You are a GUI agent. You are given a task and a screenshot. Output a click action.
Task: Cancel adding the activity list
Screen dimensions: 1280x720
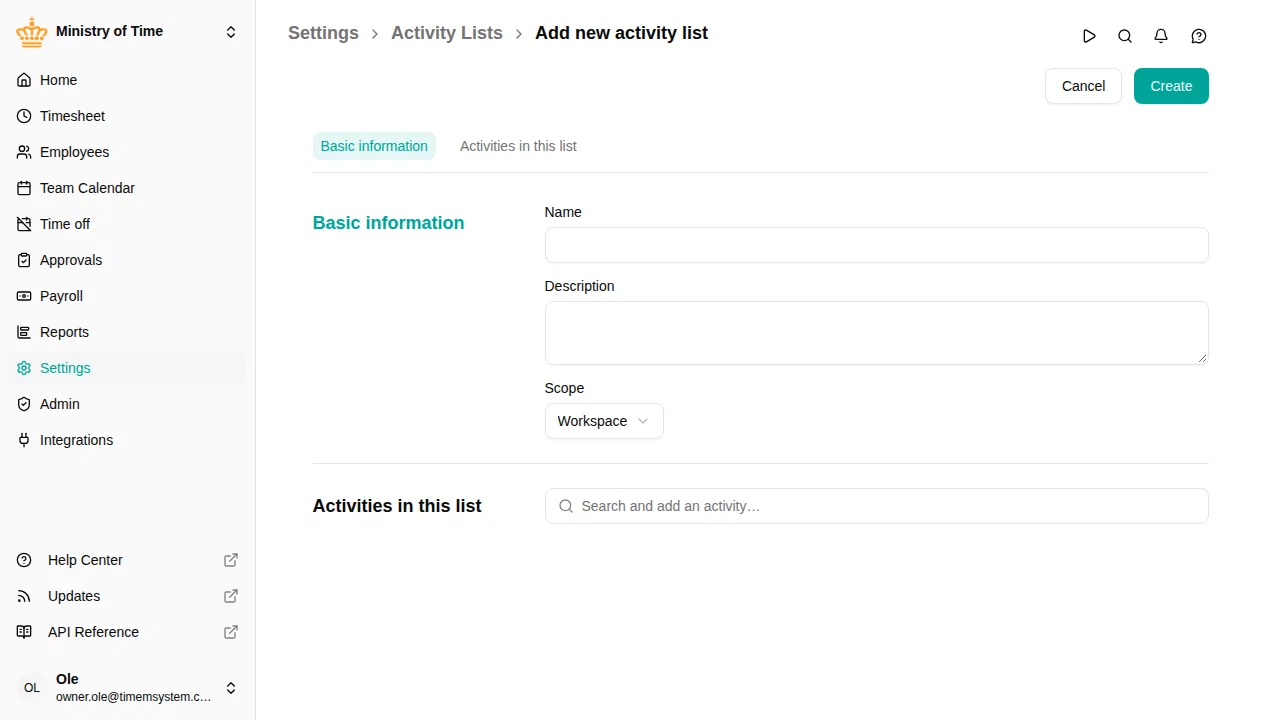[x=1083, y=86]
